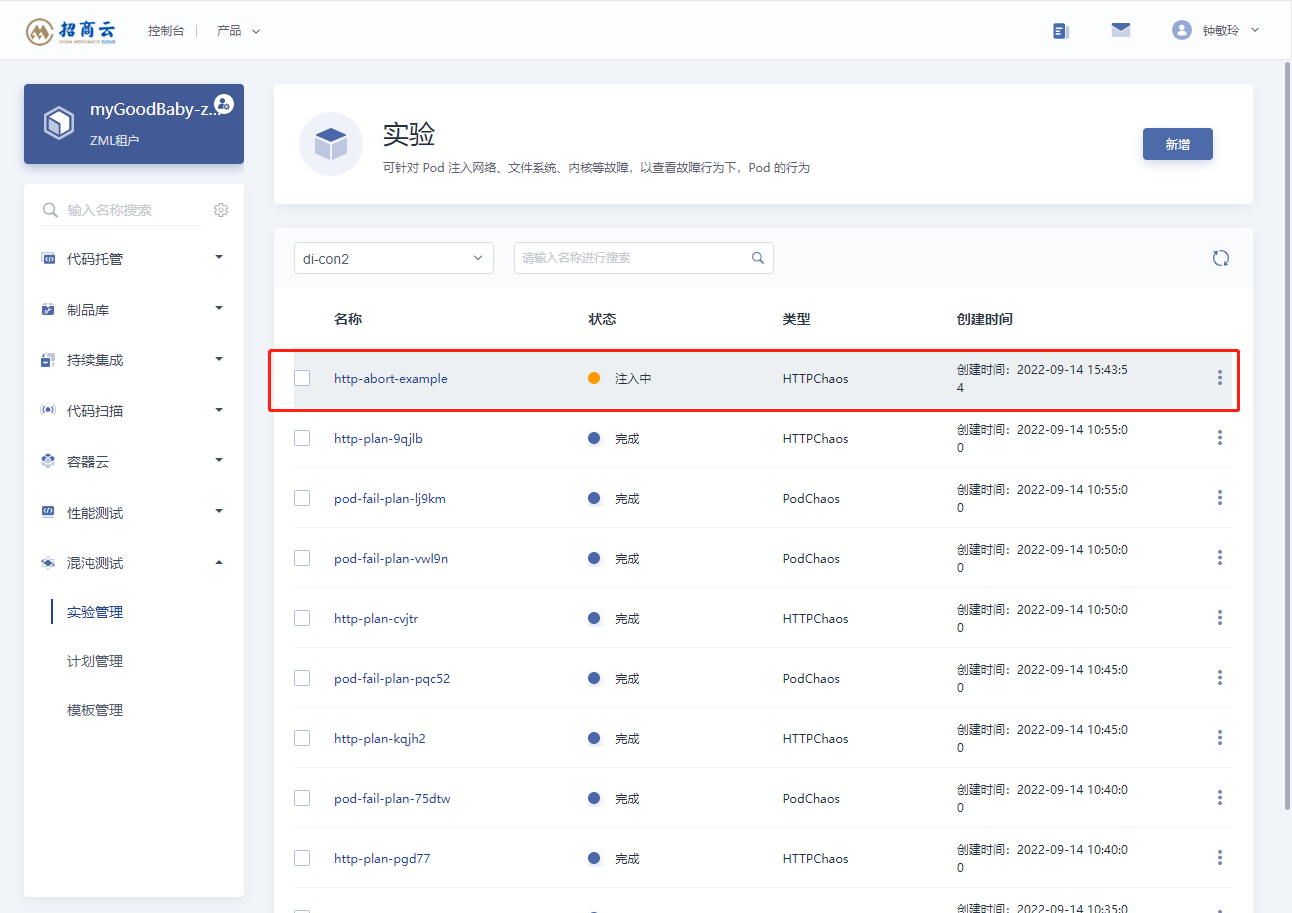
Task: Open the pod-fail-plan-lj9km experiment link
Action: [390, 499]
